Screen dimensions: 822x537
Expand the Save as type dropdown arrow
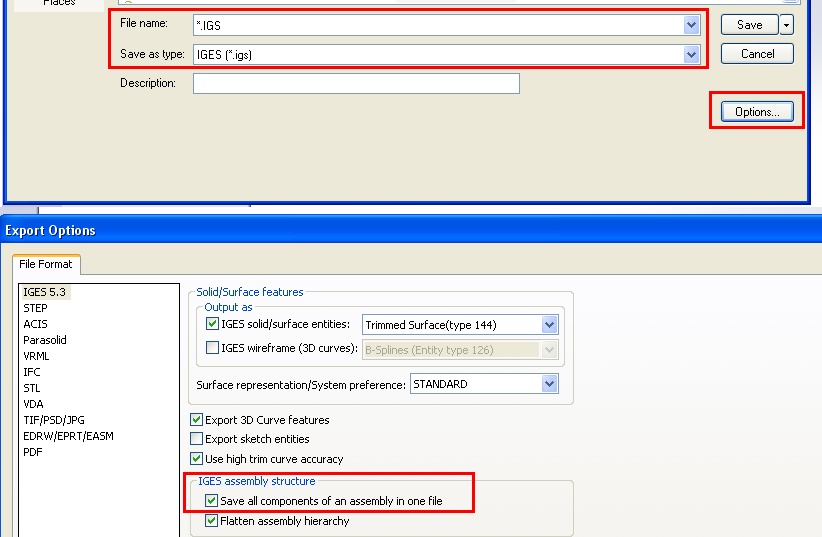(x=691, y=54)
